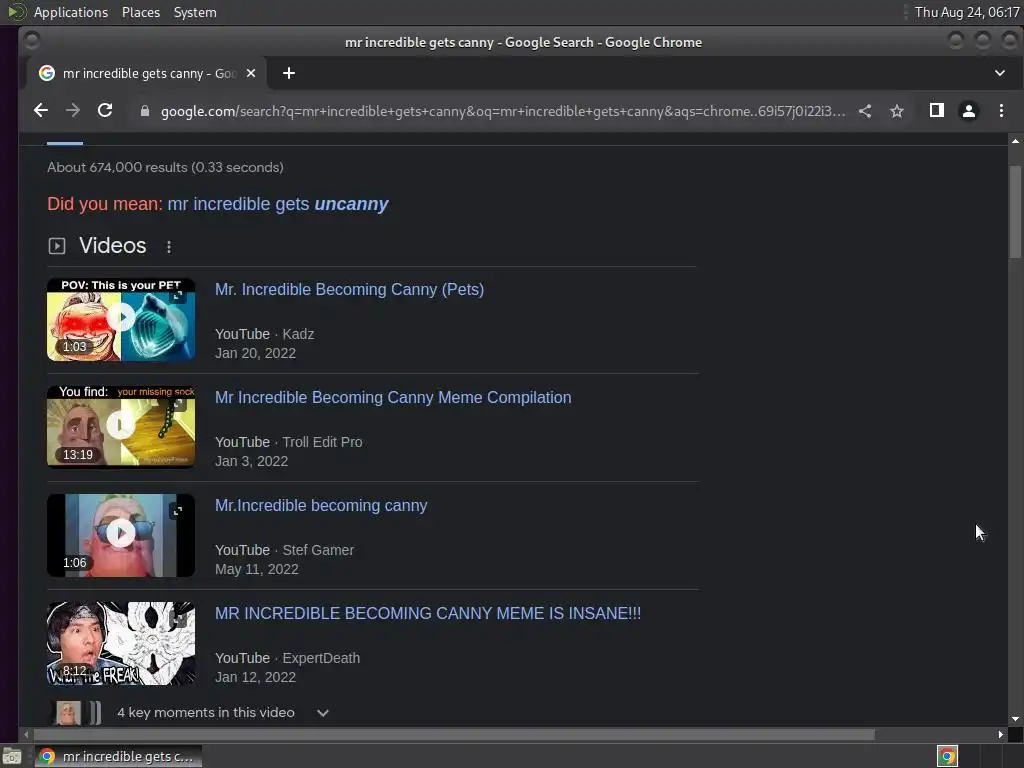
Task: Open 'Mr Incredible Becoming Canny Meme Compilation' link
Action: (x=393, y=397)
